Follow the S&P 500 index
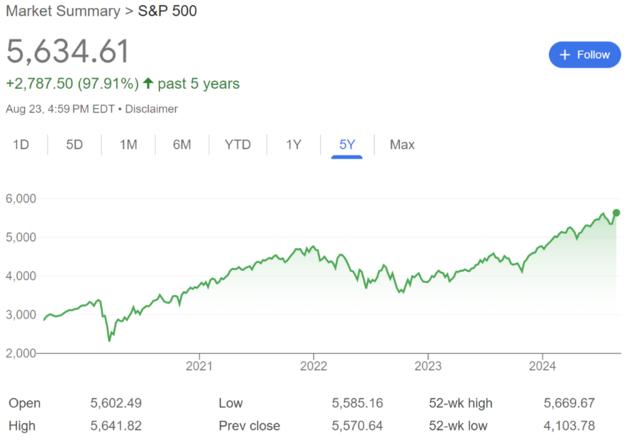 (585, 55)
